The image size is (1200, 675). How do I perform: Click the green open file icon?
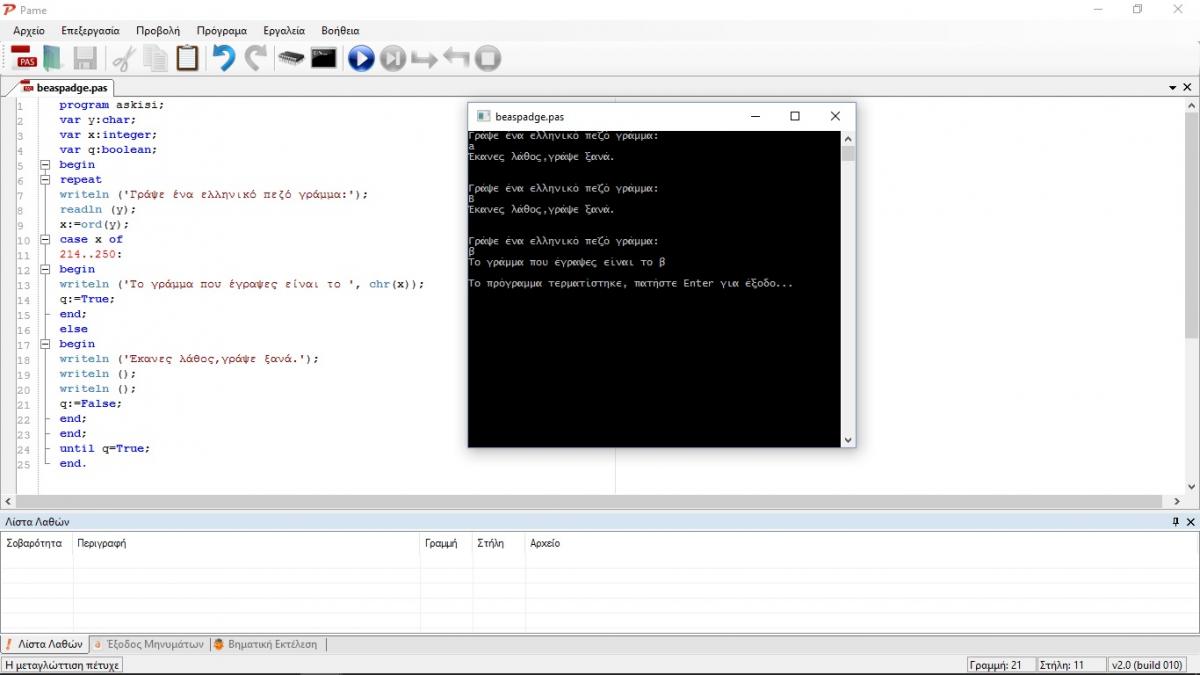click(53, 58)
